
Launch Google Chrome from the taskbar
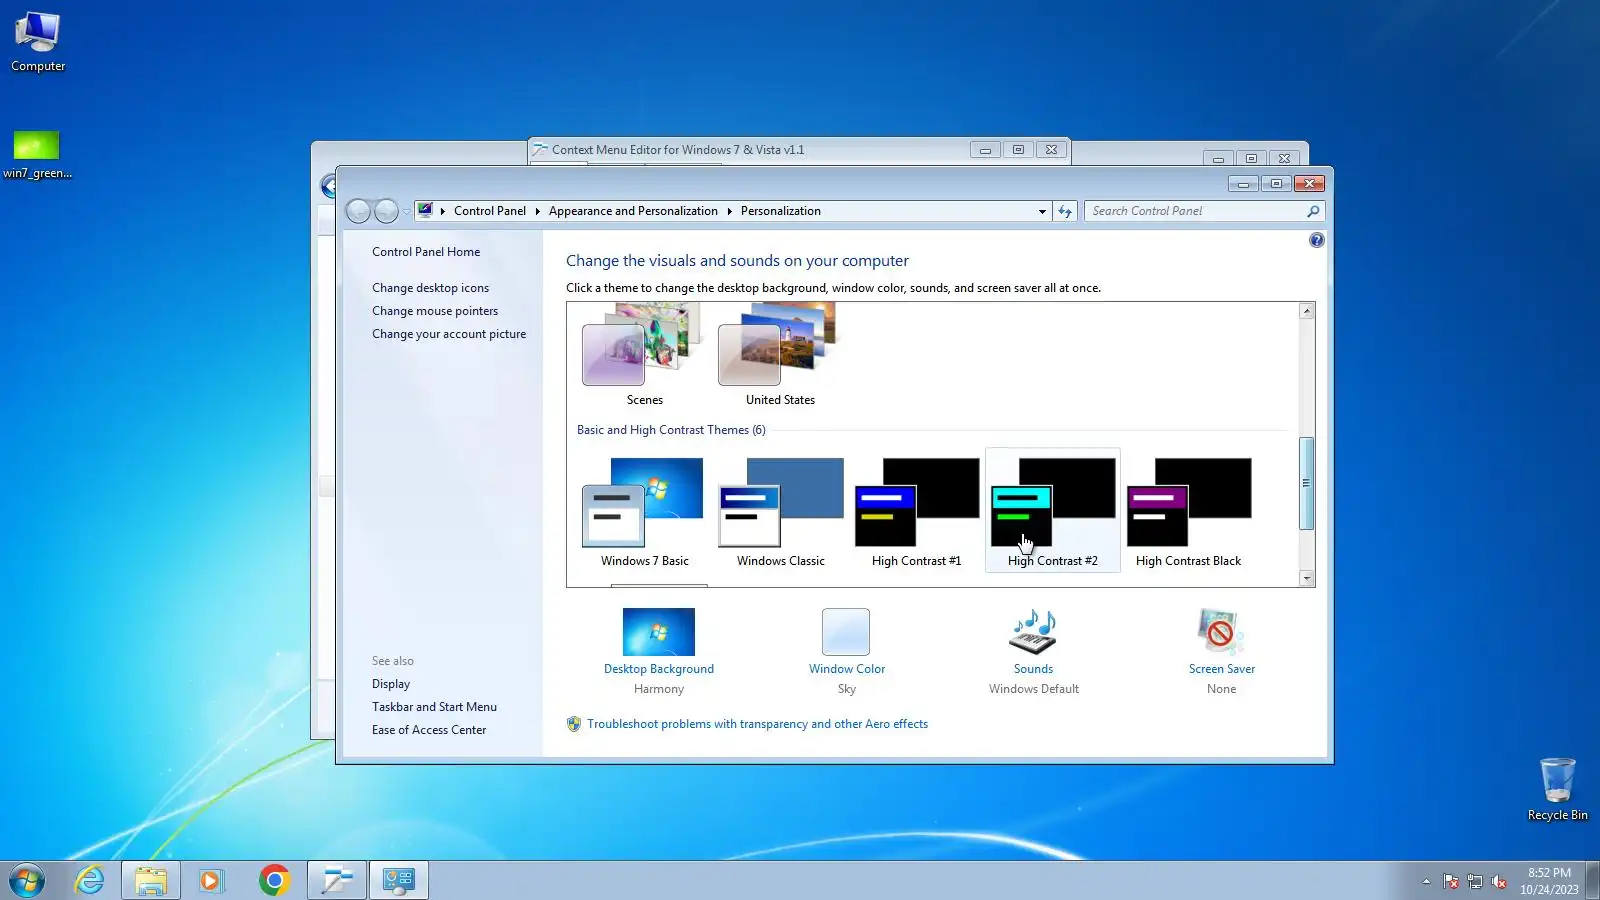(274, 880)
